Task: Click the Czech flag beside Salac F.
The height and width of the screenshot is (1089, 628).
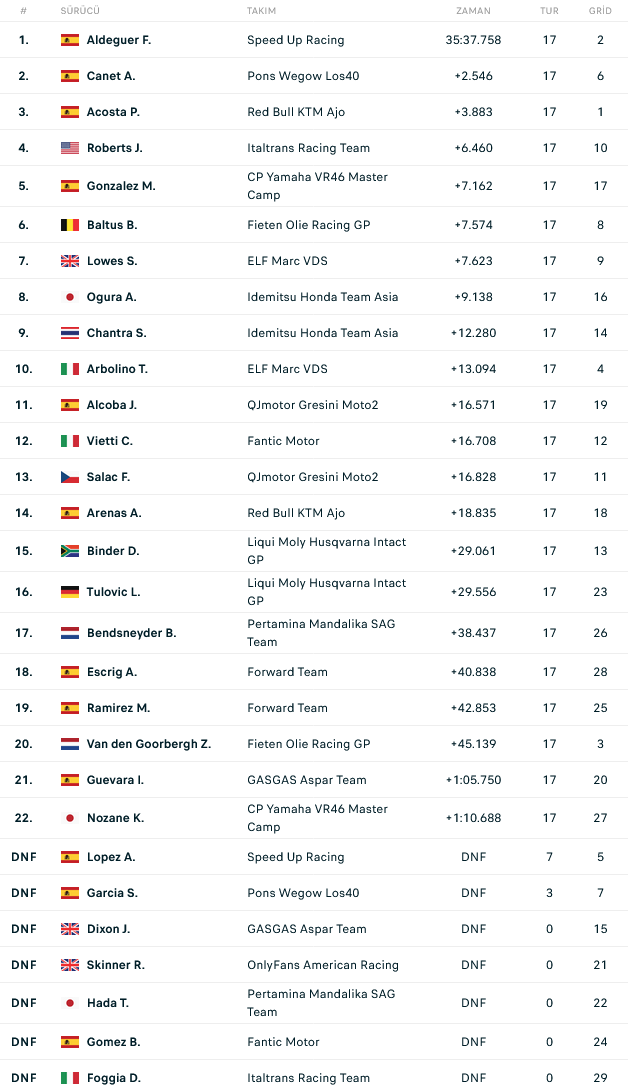Action: (69, 477)
